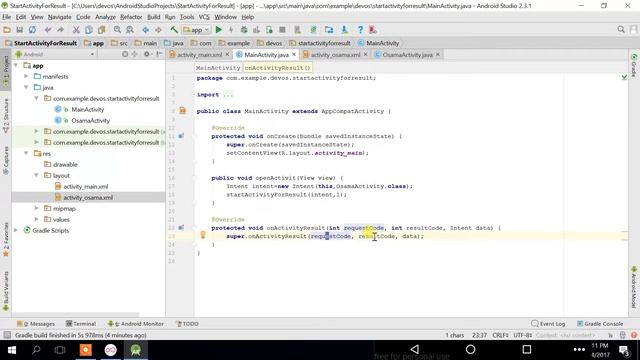Open the Android Monitor tool window

136,324
